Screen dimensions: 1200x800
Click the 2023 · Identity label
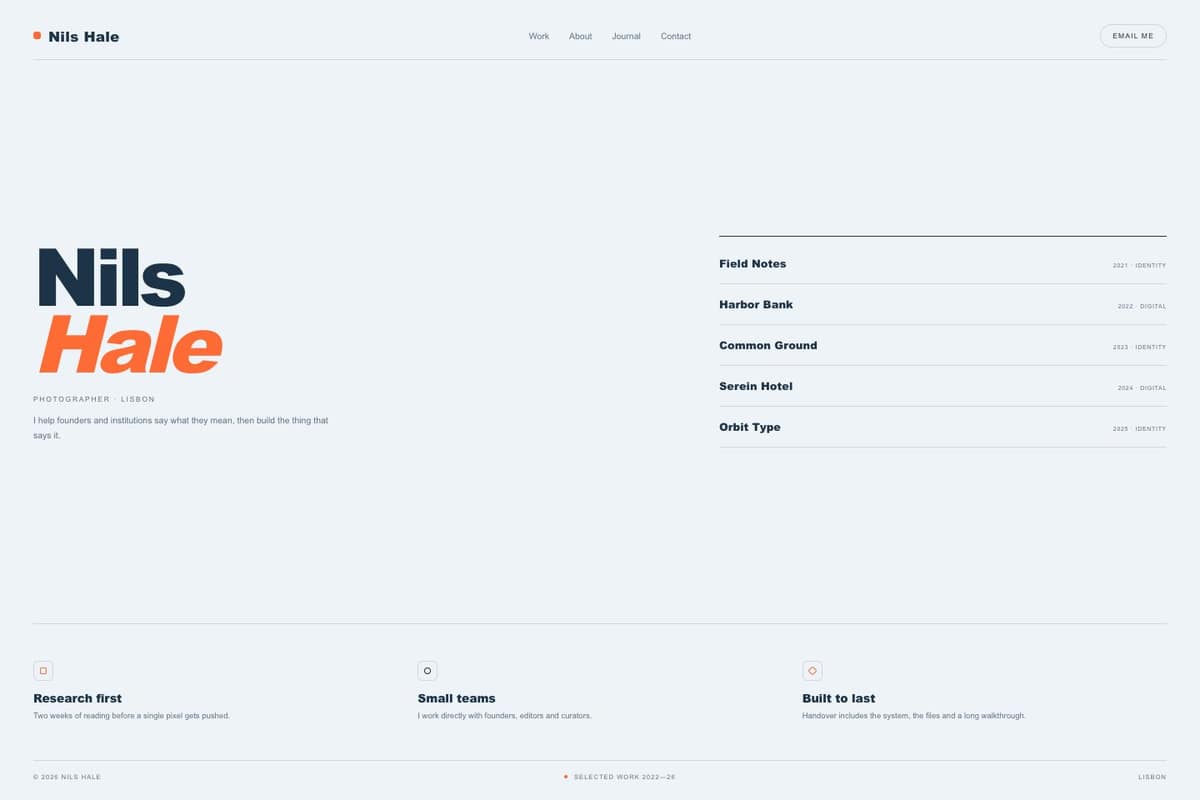1139,348
